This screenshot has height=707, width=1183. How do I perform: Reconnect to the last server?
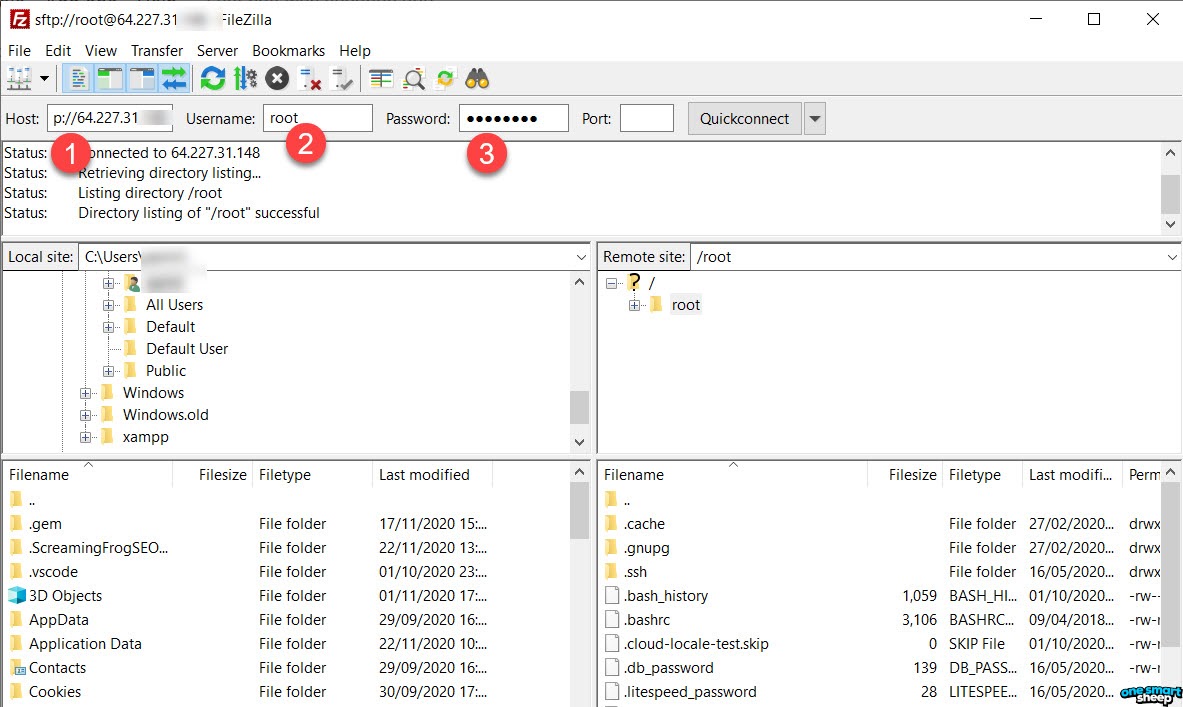(x=342, y=78)
